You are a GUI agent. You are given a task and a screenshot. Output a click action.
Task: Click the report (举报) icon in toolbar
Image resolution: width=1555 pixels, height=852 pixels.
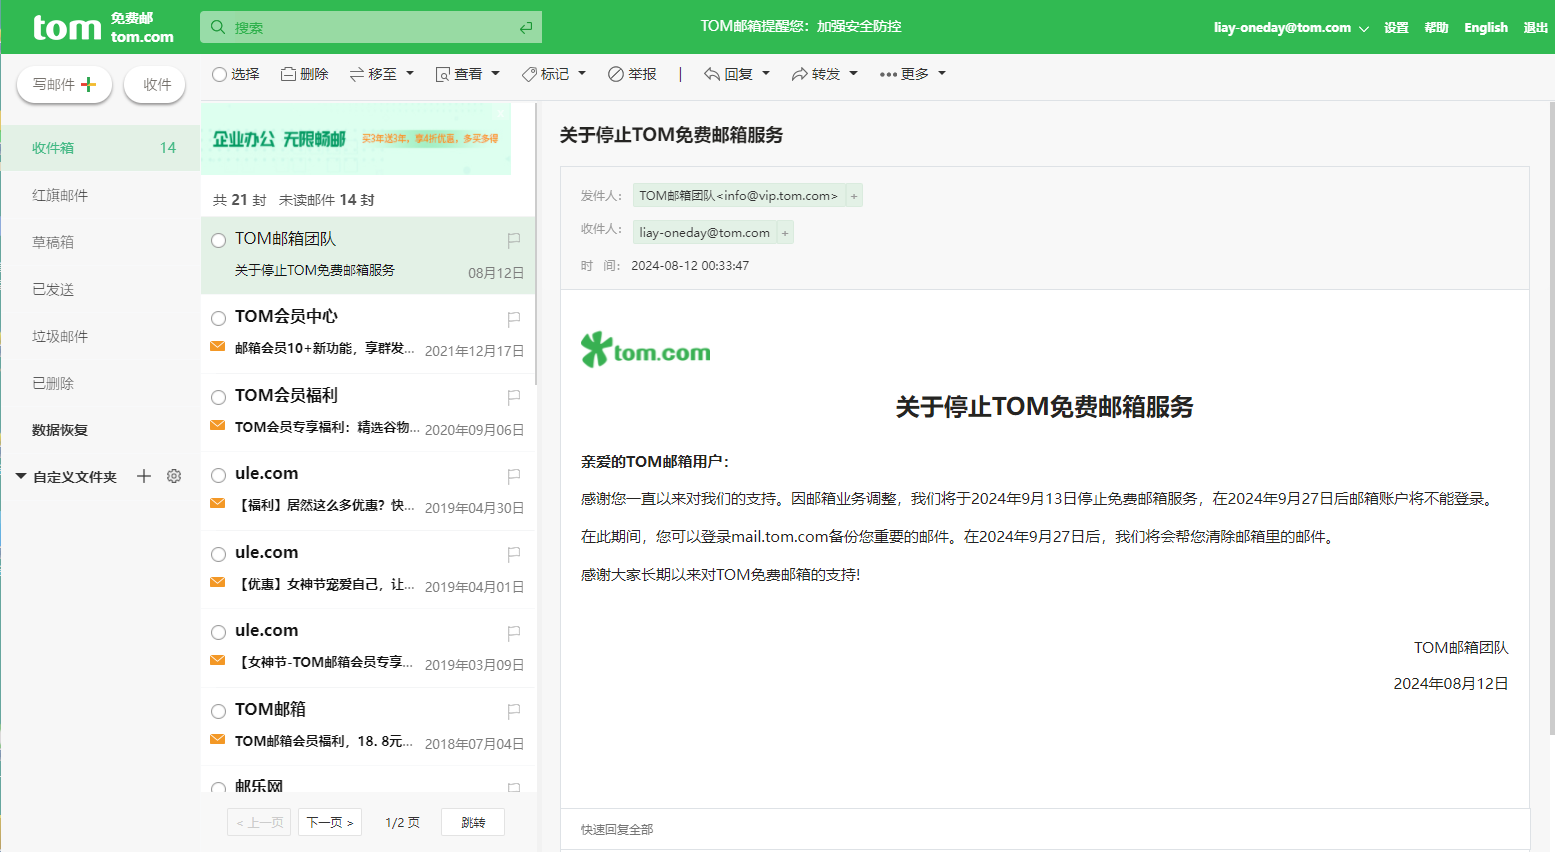(x=616, y=74)
